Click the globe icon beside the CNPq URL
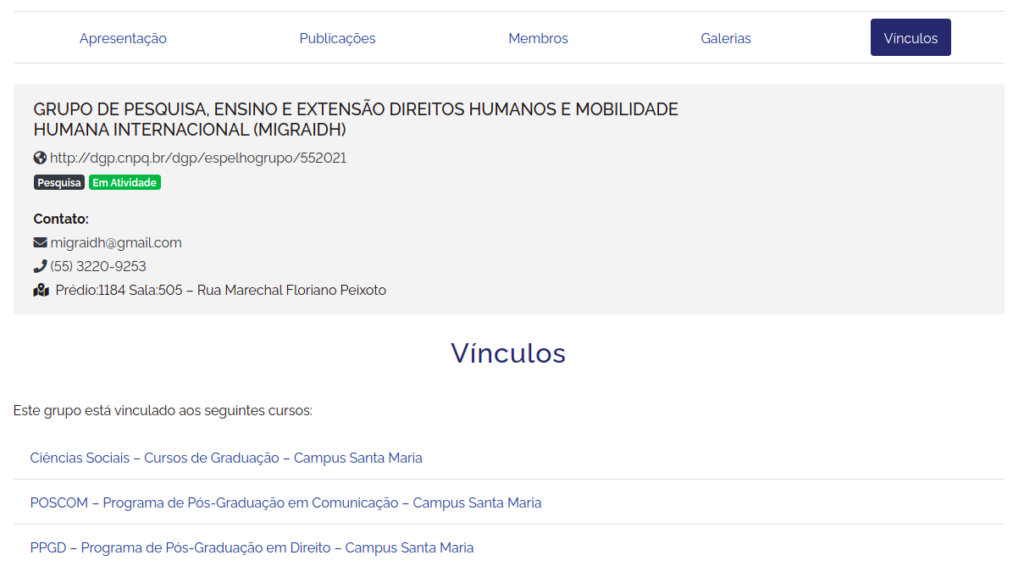This screenshot has width=1024, height=583. (40, 158)
